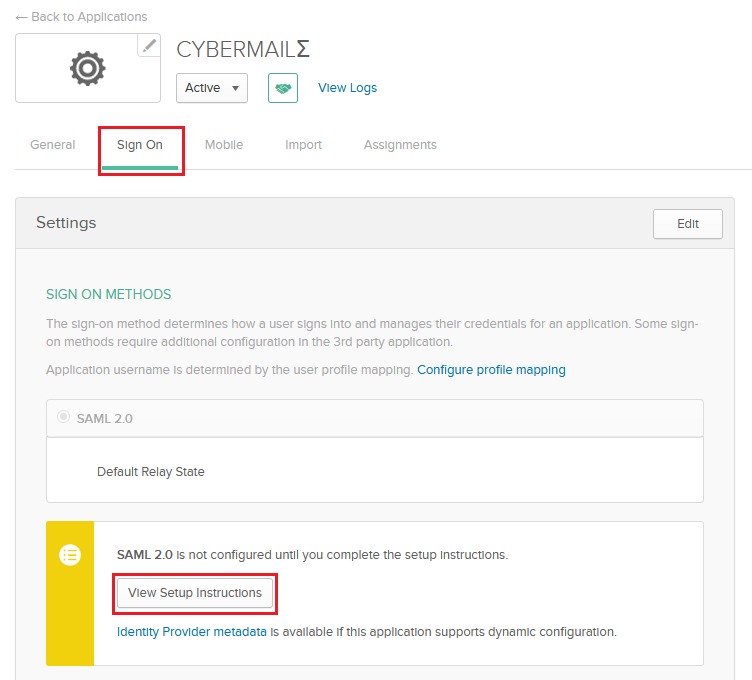Viewport: 752px width, 680px height.
Task: Open the Import tab
Action: tap(303, 145)
